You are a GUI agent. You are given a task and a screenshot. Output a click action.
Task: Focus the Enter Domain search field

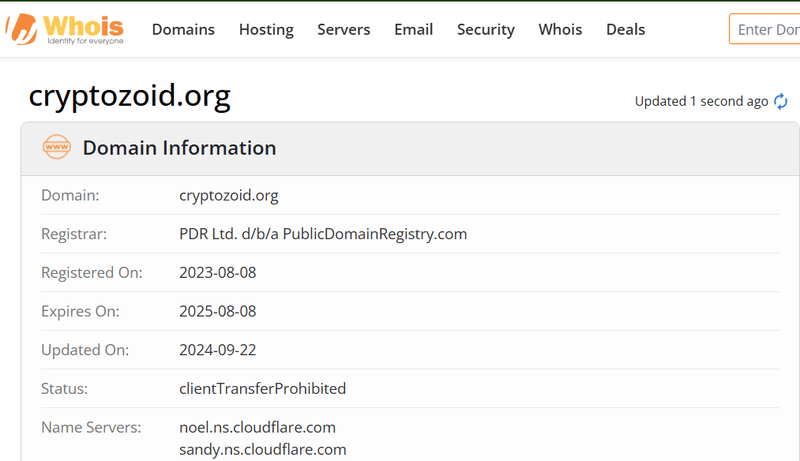765,29
